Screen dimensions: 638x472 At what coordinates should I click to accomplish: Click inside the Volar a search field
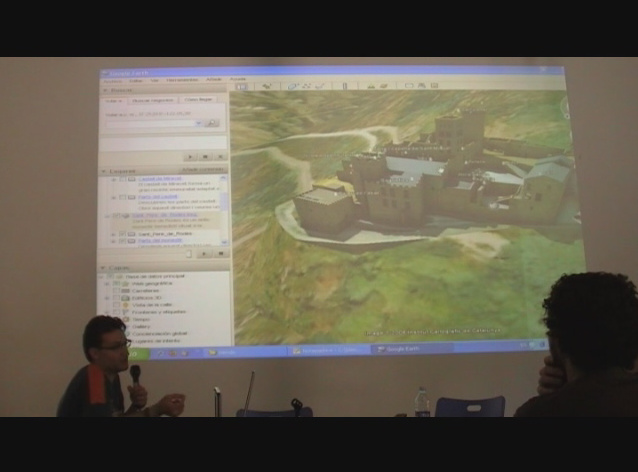pos(150,123)
